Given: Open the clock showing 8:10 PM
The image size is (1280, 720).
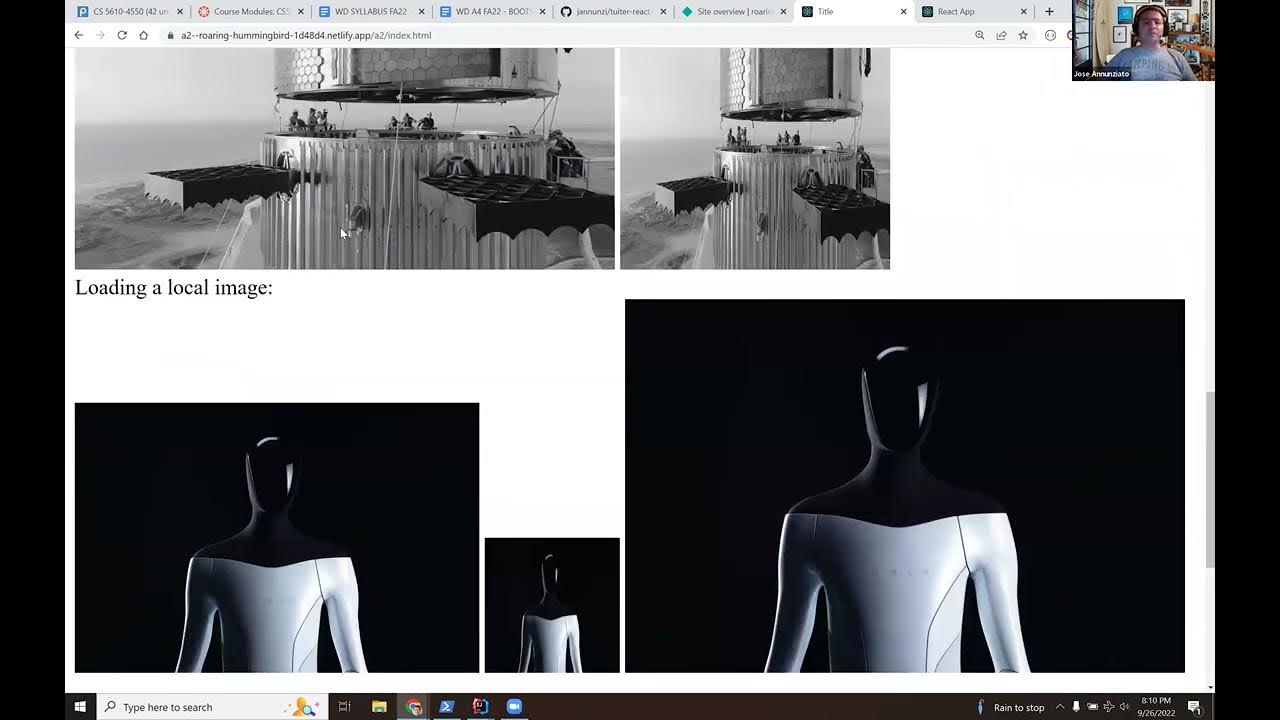Looking at the screenshot, I should point(1156,707).
